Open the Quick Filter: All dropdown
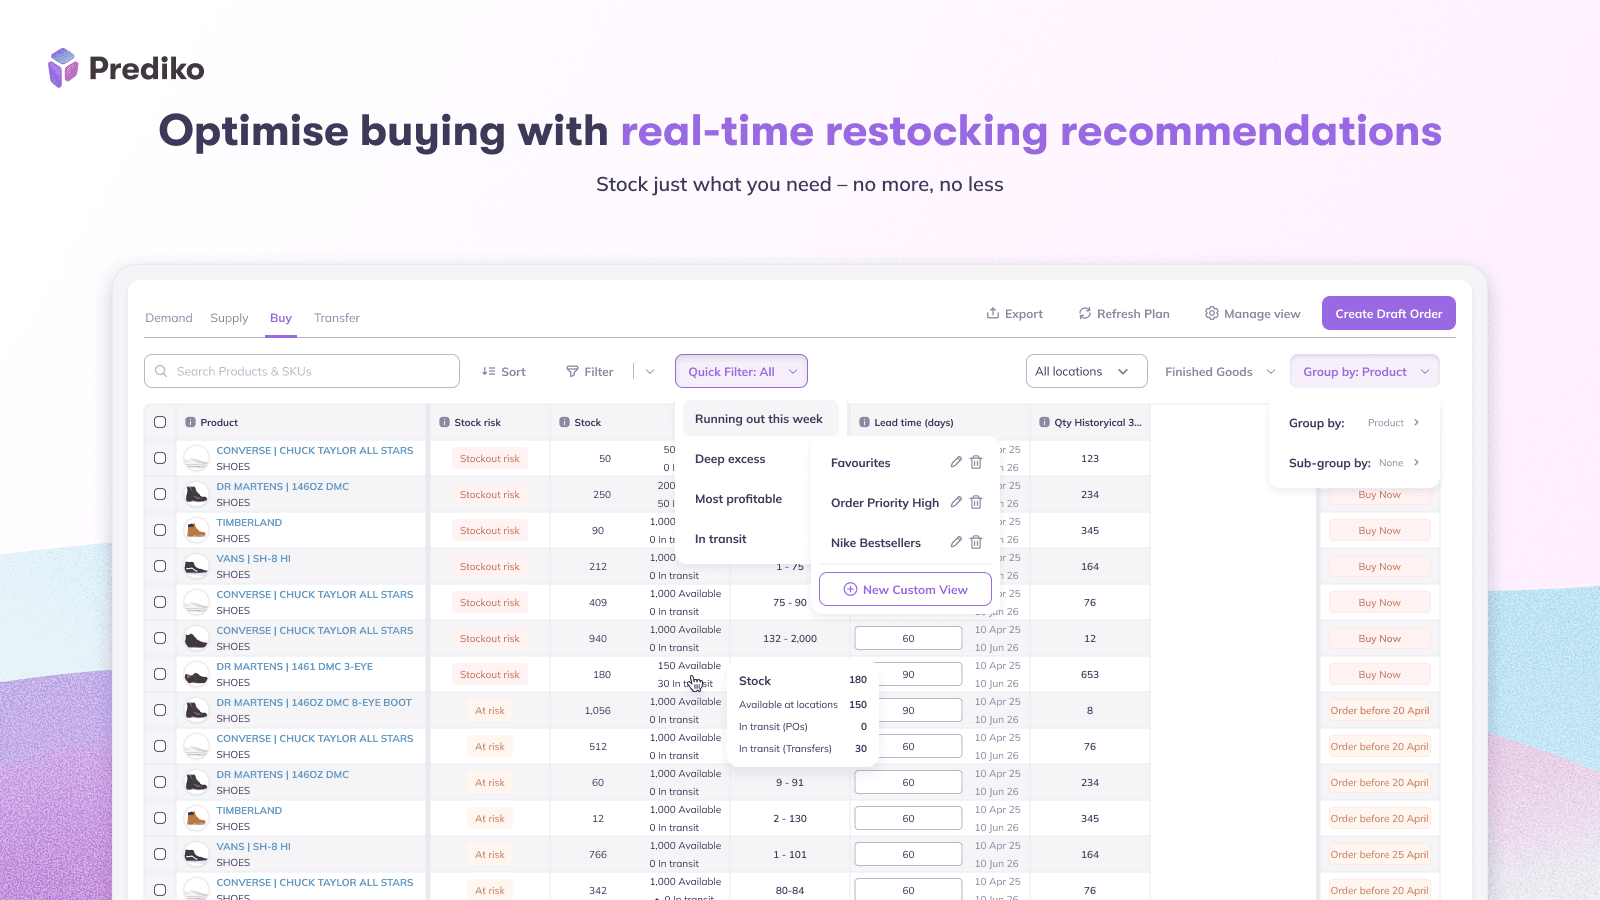1600x900 pixels. pyautogui.click(x=741, y=371)
